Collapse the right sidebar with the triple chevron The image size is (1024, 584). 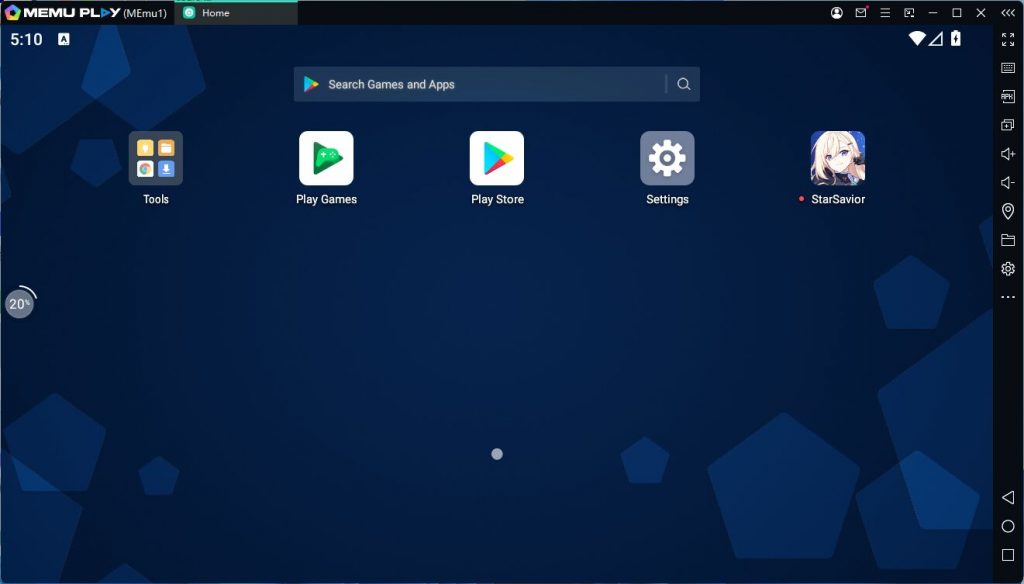click(x=1008, y=13)
